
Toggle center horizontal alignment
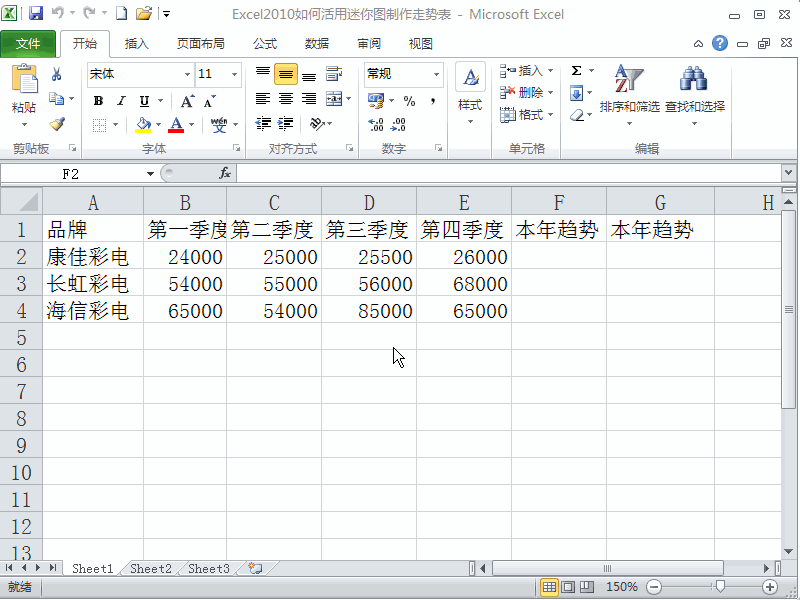click(286, 99)
